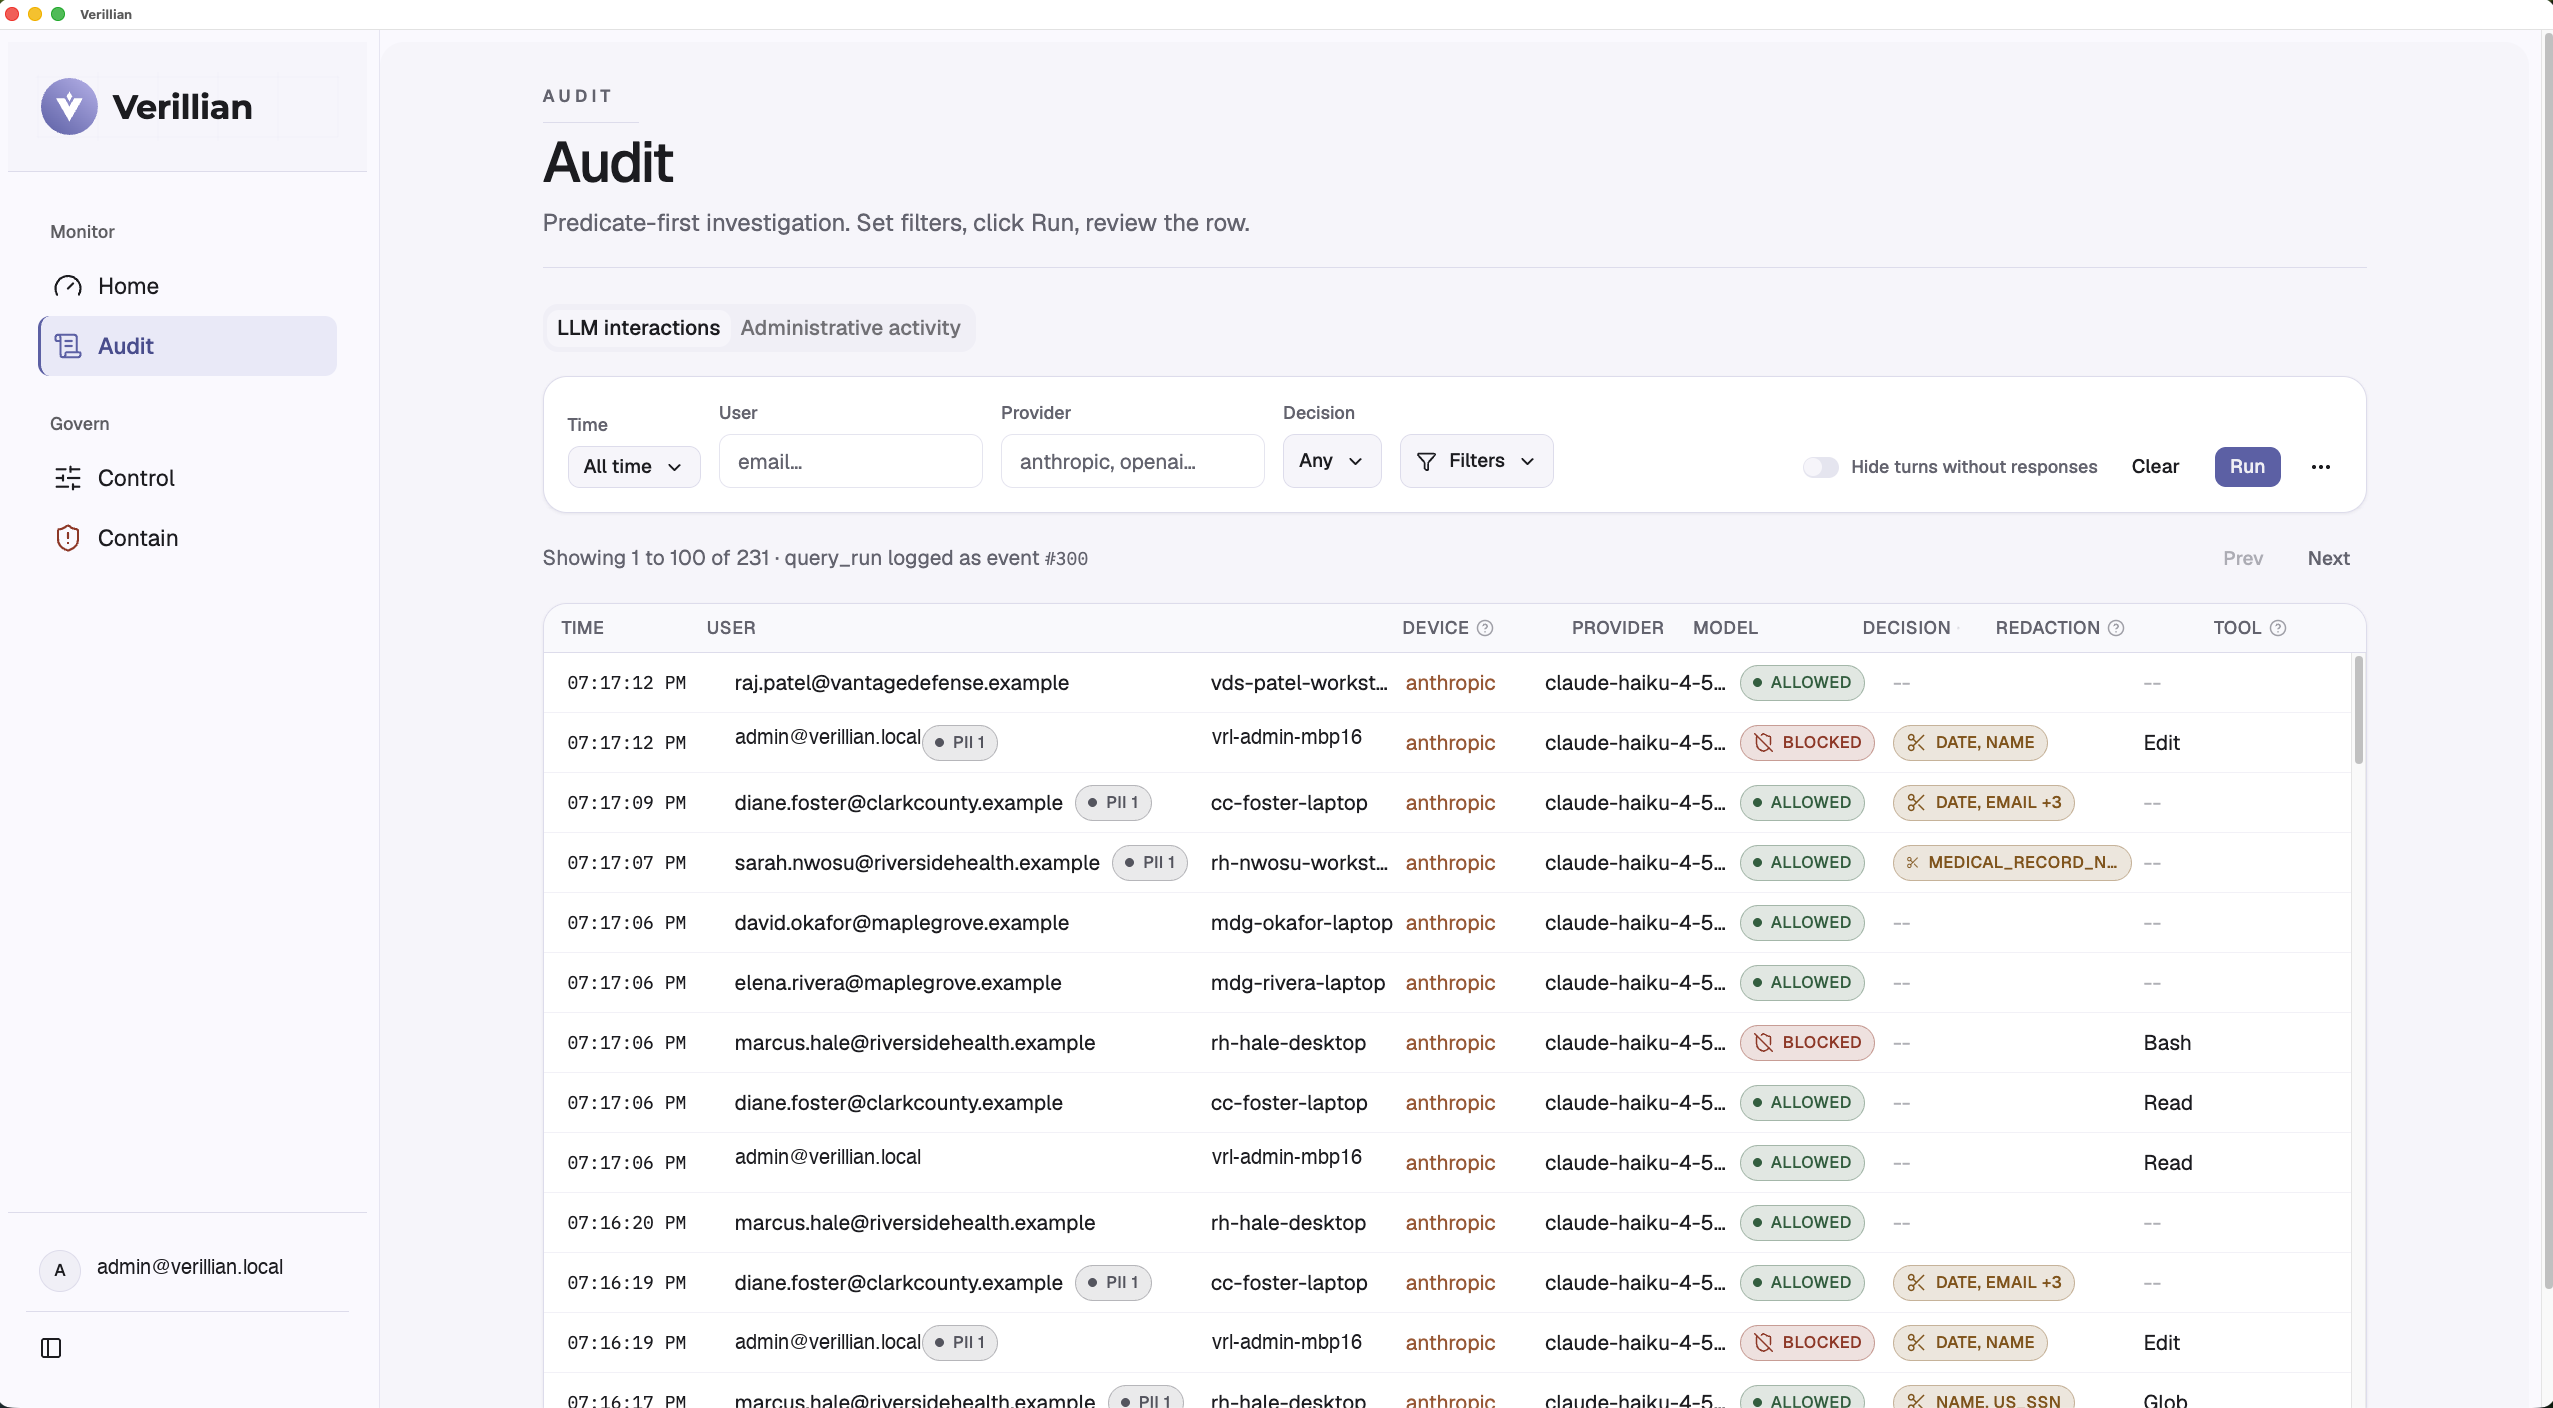Click the MEDICAL_RECORD_N… redaction badge

(2012, 863)
